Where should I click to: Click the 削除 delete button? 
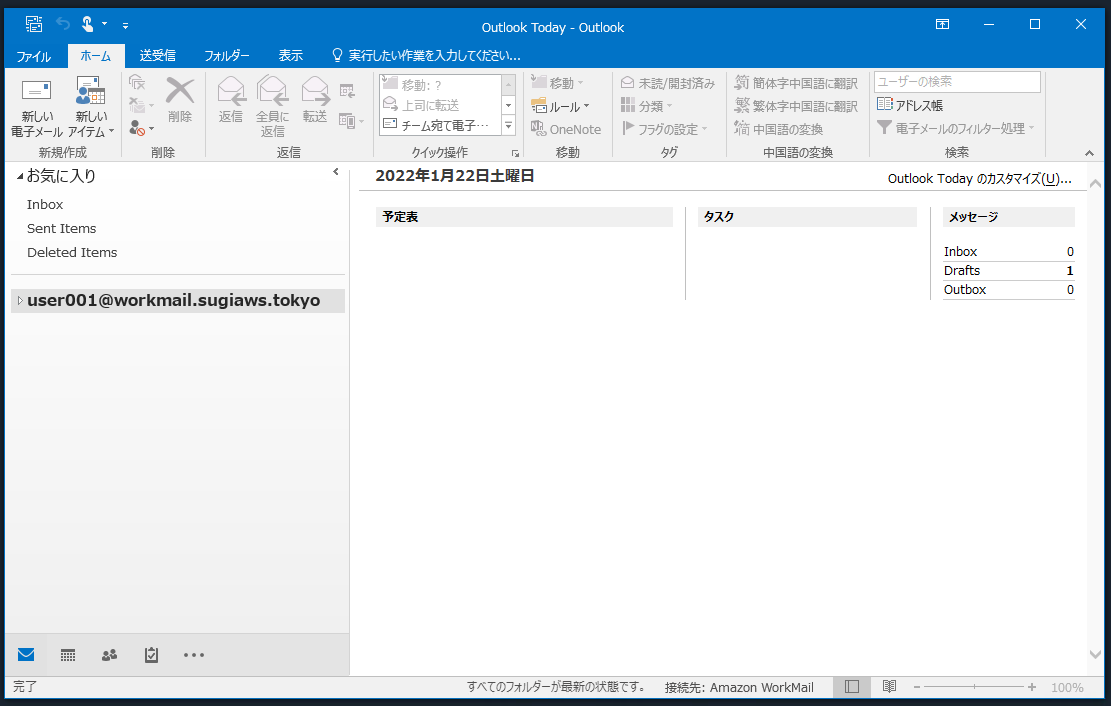(180, 100)
